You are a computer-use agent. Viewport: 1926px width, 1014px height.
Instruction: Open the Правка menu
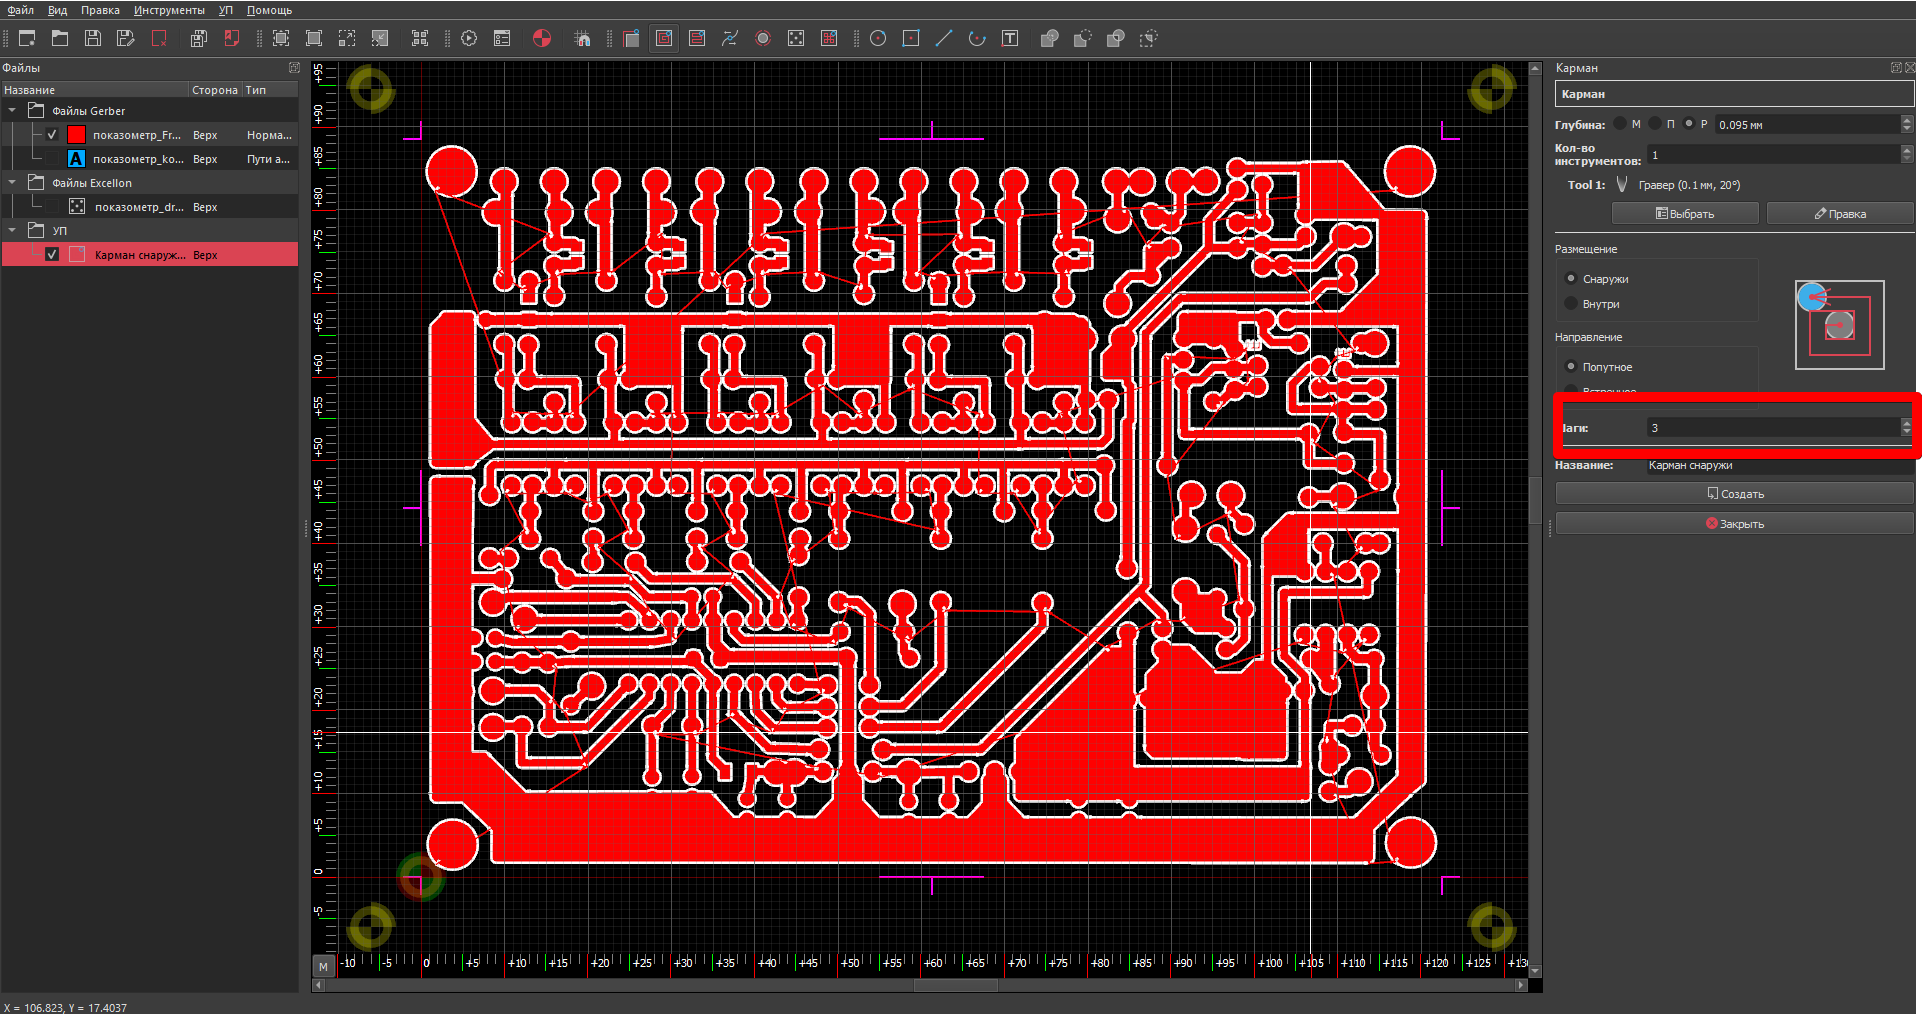coord(100,10)
